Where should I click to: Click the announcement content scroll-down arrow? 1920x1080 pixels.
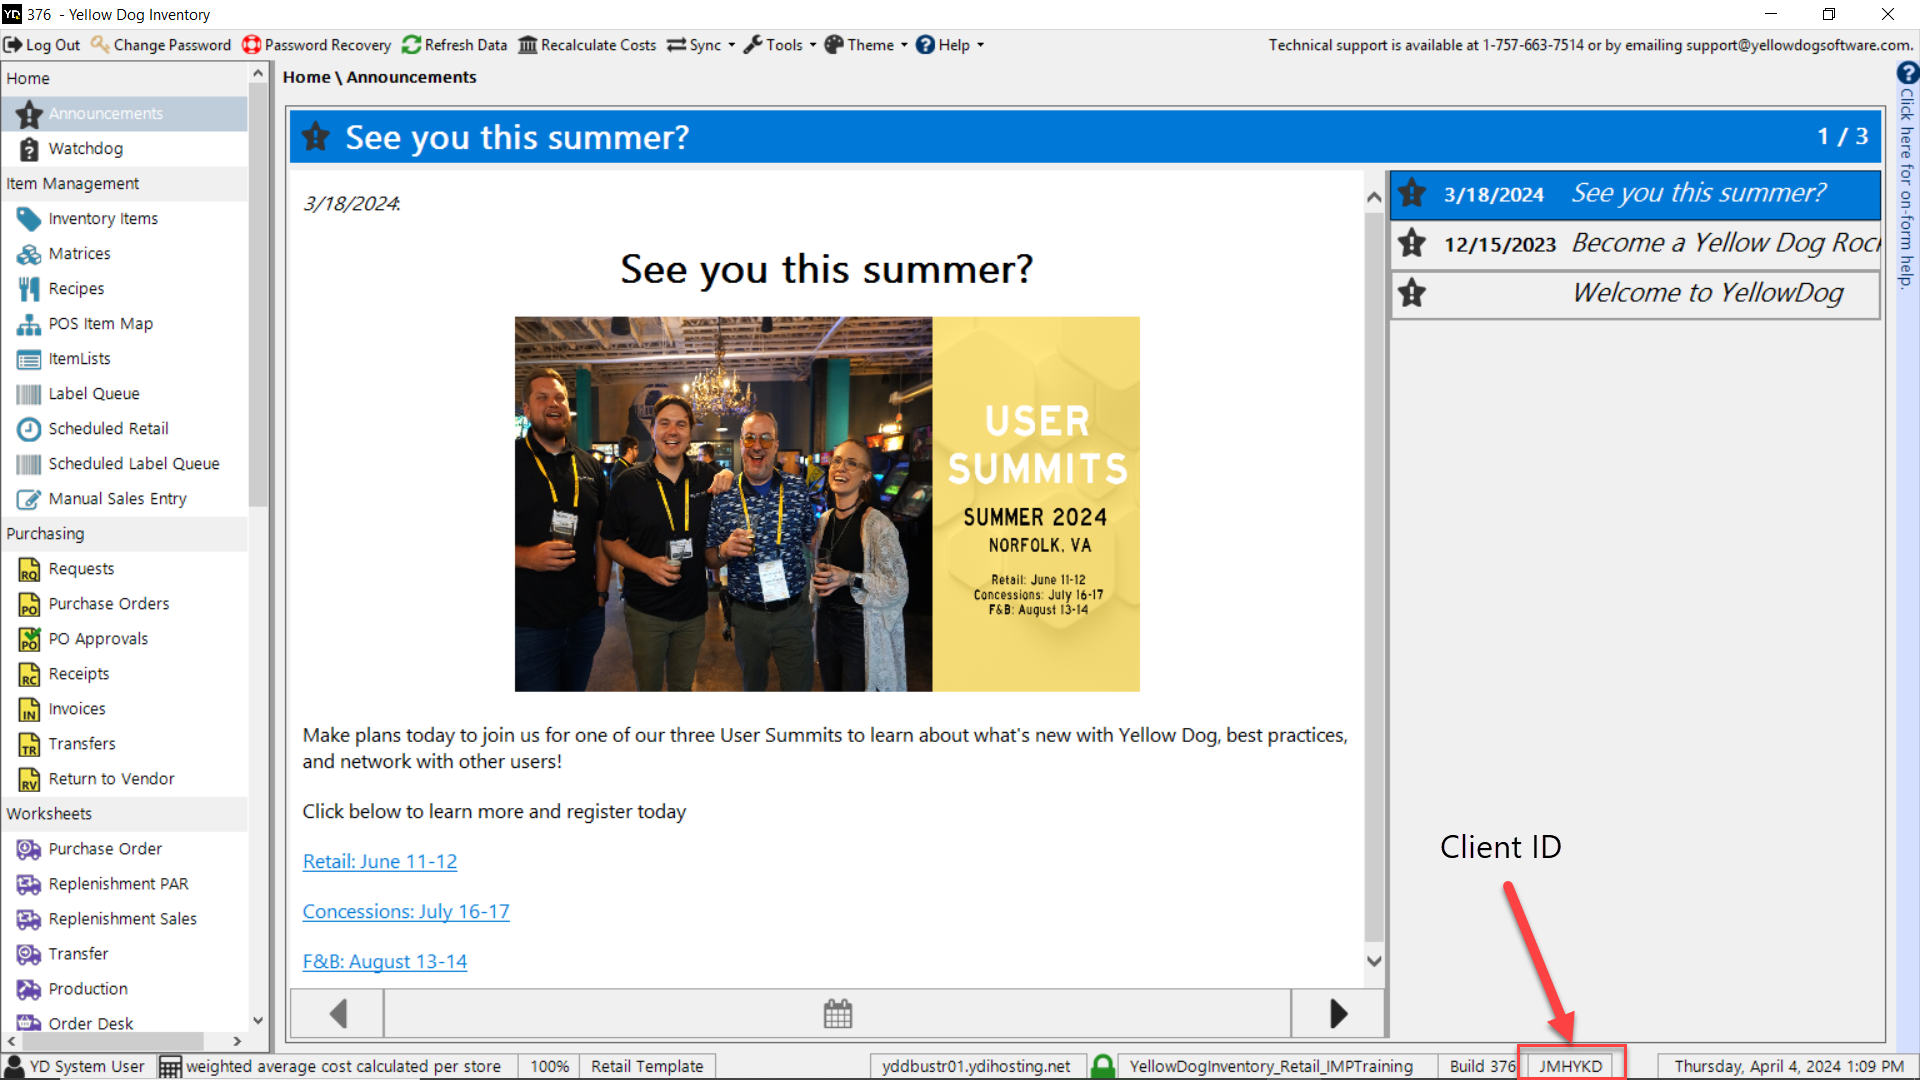(x=1374, y=961)
